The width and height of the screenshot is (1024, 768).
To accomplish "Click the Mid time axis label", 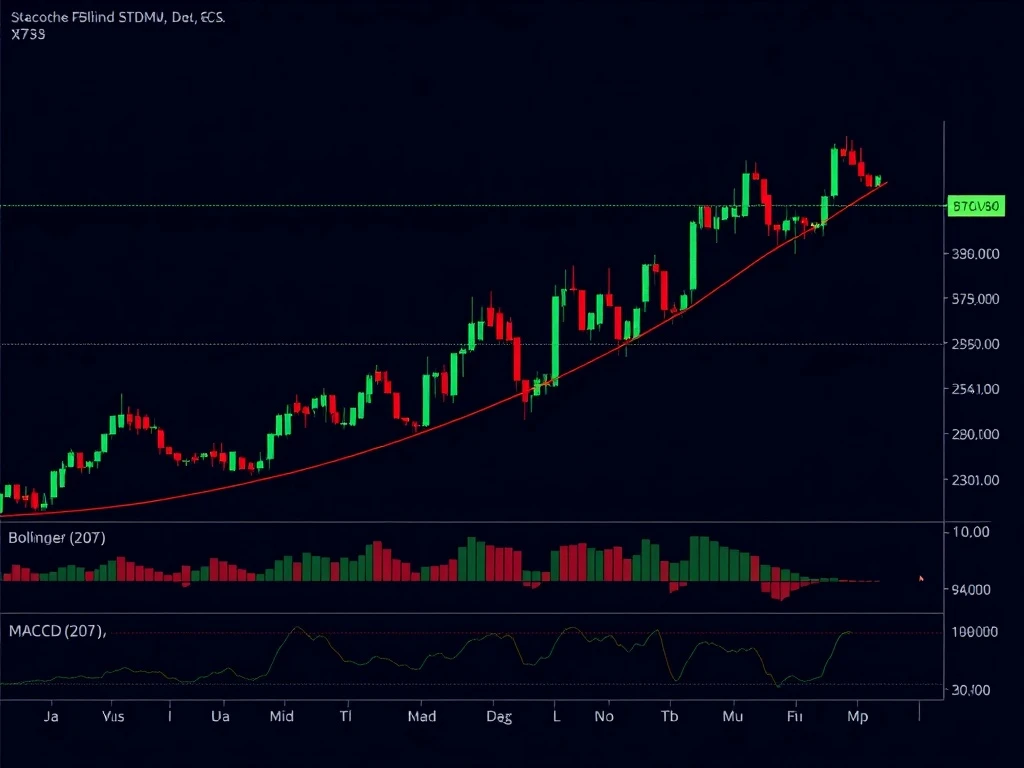I will point(281,716).
